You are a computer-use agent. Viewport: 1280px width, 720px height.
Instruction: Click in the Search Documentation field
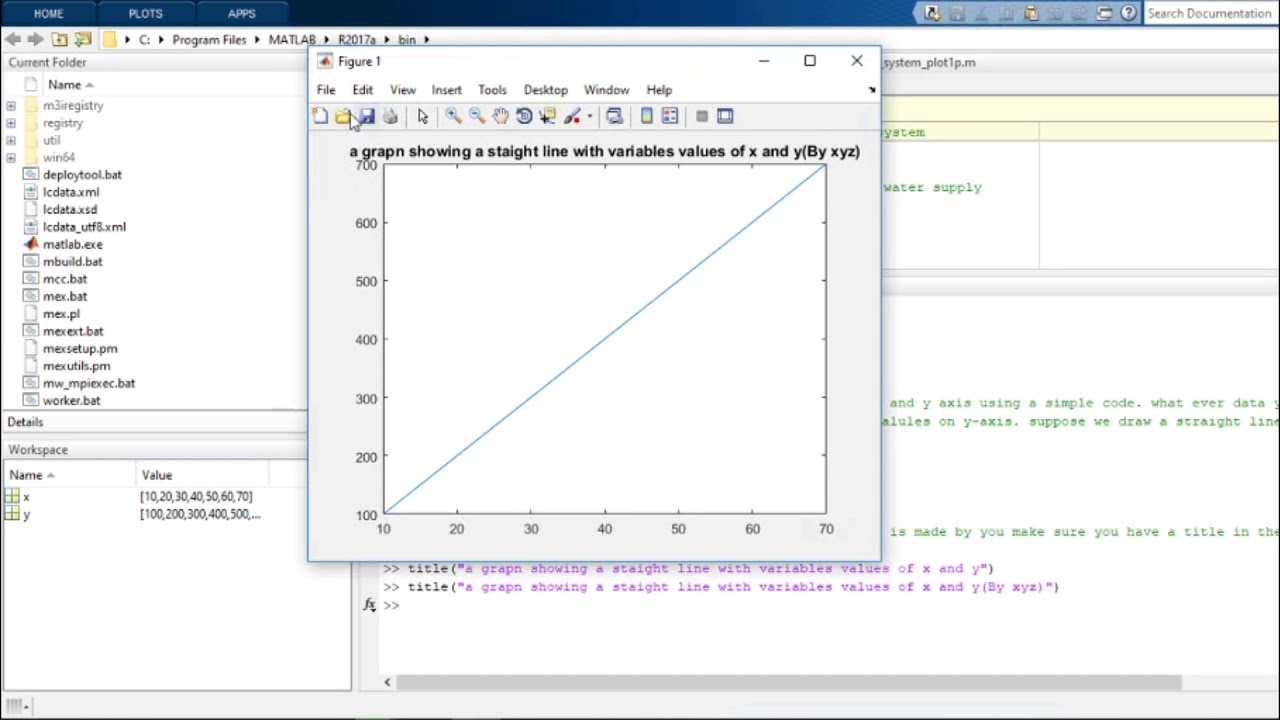coord(1209,14)
